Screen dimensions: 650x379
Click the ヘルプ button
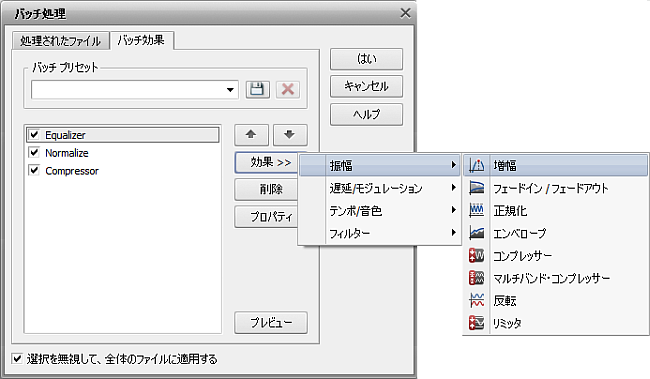366,114
